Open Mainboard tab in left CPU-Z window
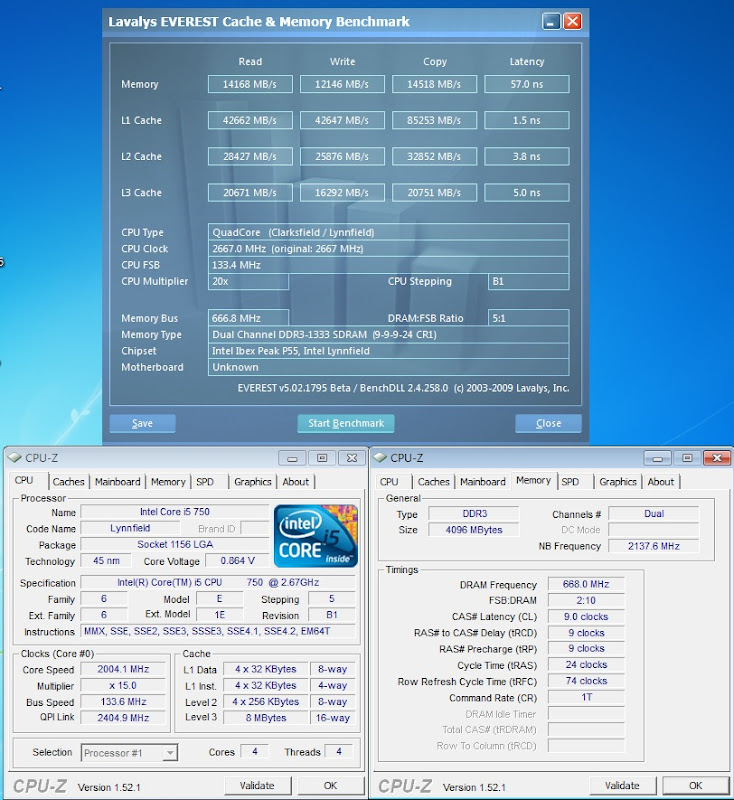Screen dimensions: 734x800 tap(117, 482)
